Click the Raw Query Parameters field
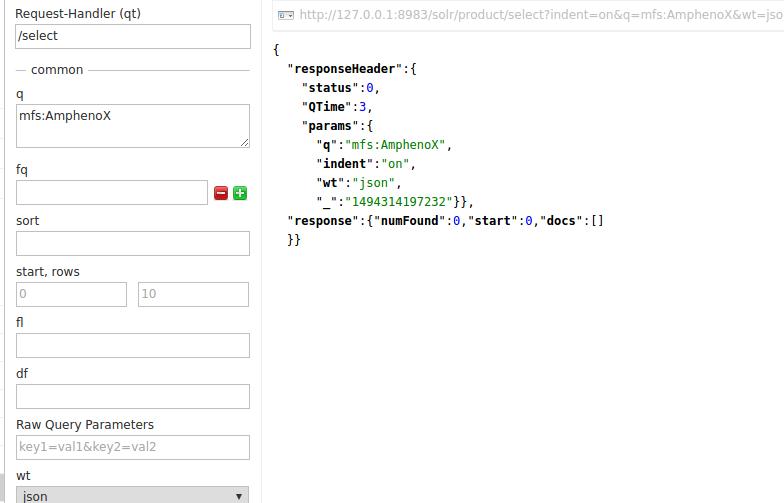784x503 pixels. [x=133, y=448]
